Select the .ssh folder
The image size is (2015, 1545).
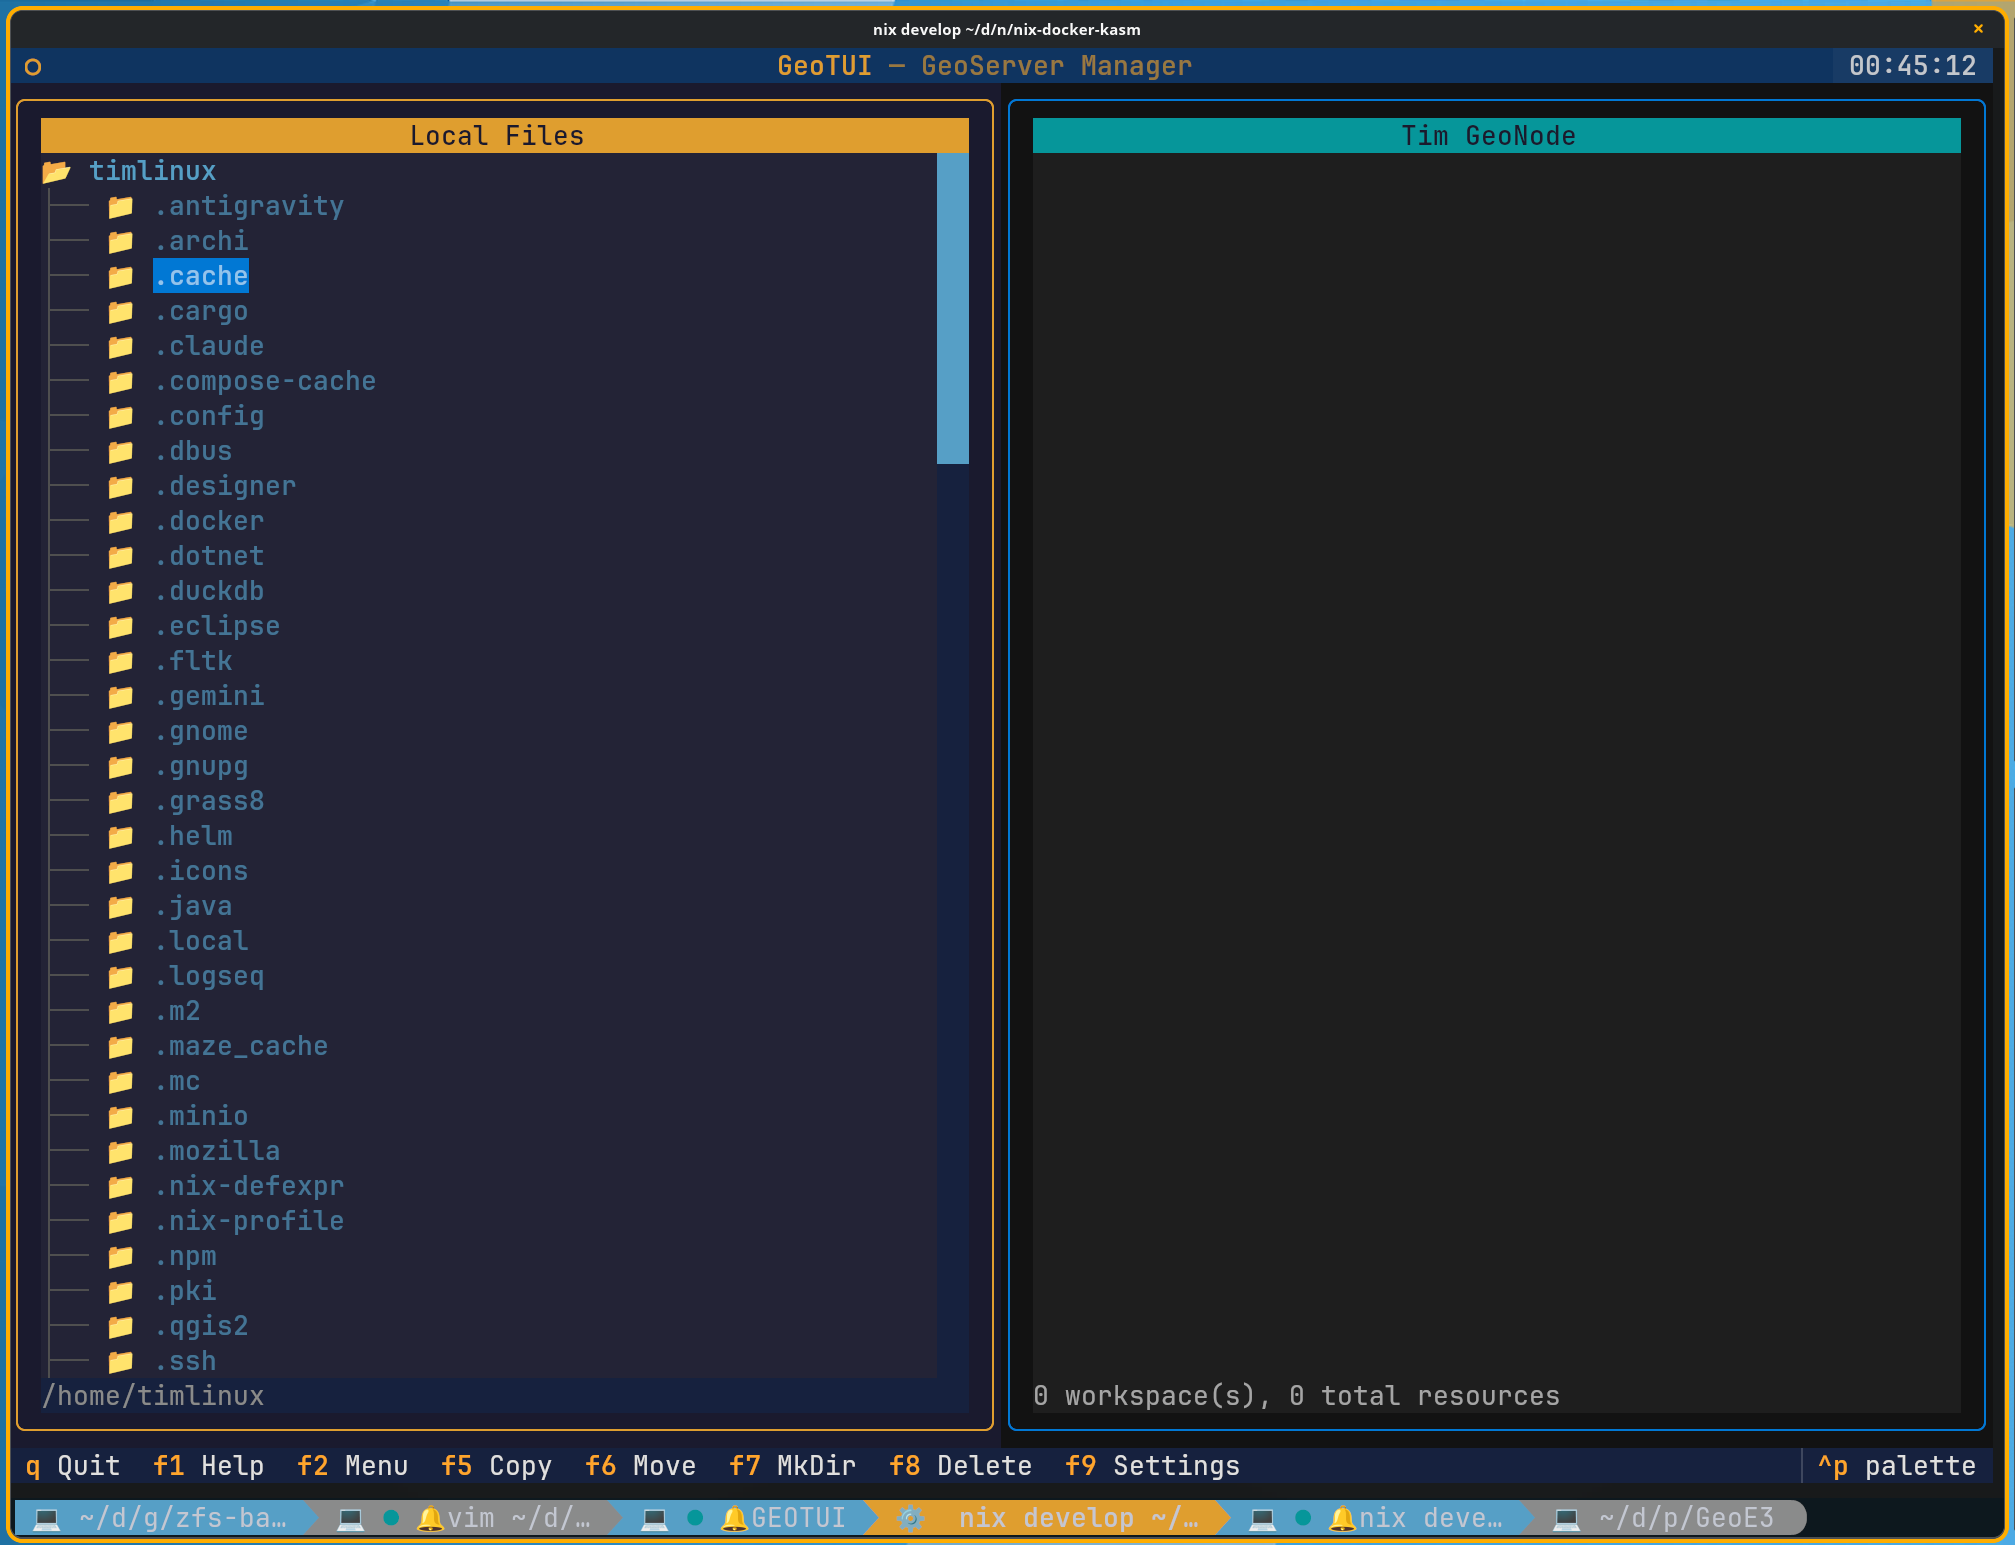click(x=185, y=1361)
